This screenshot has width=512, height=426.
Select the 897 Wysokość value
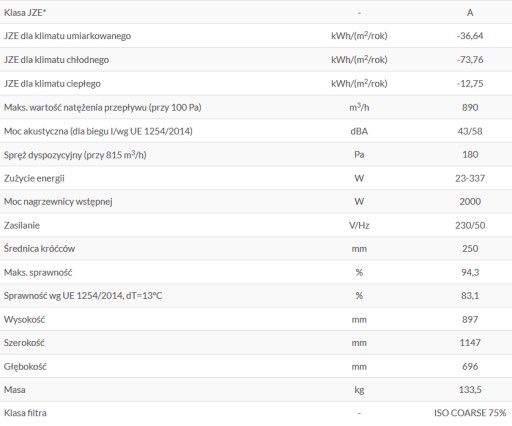[470, 320]
